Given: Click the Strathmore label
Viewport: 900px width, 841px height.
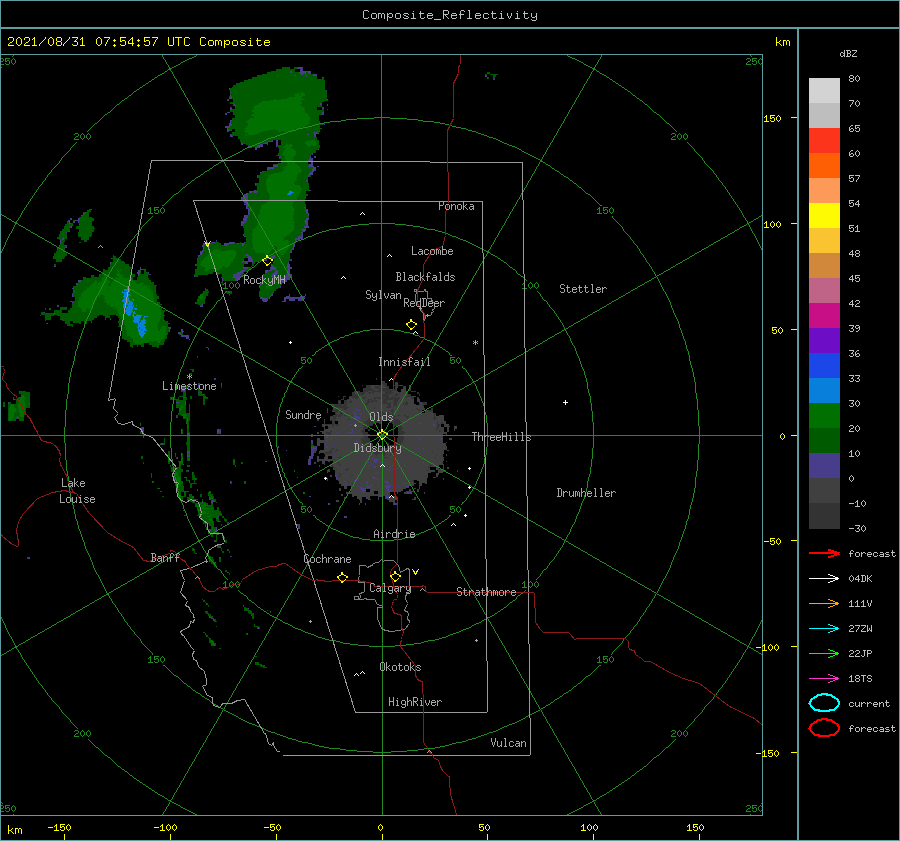Looking at the screenshot, I should [x=486, y=592].
